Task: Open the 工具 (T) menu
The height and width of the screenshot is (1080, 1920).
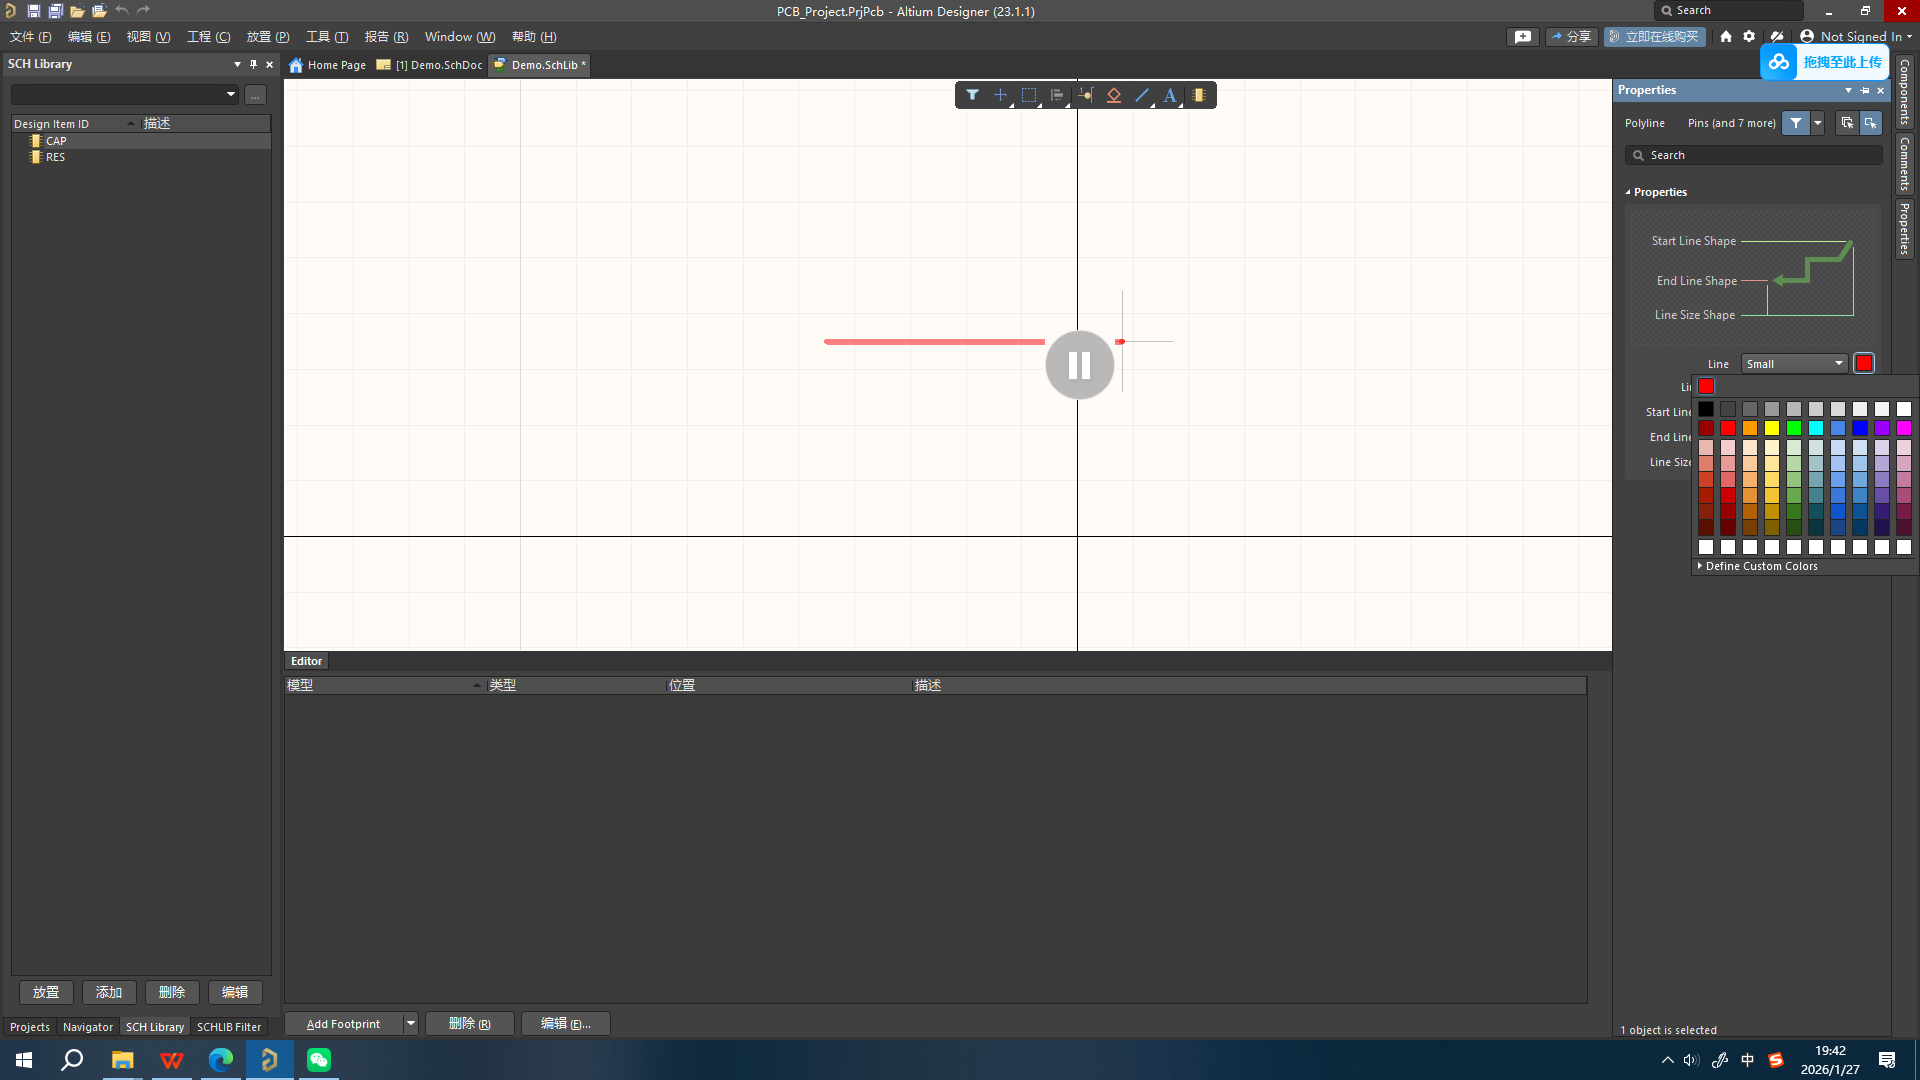Action: click(x=327, y=37)
